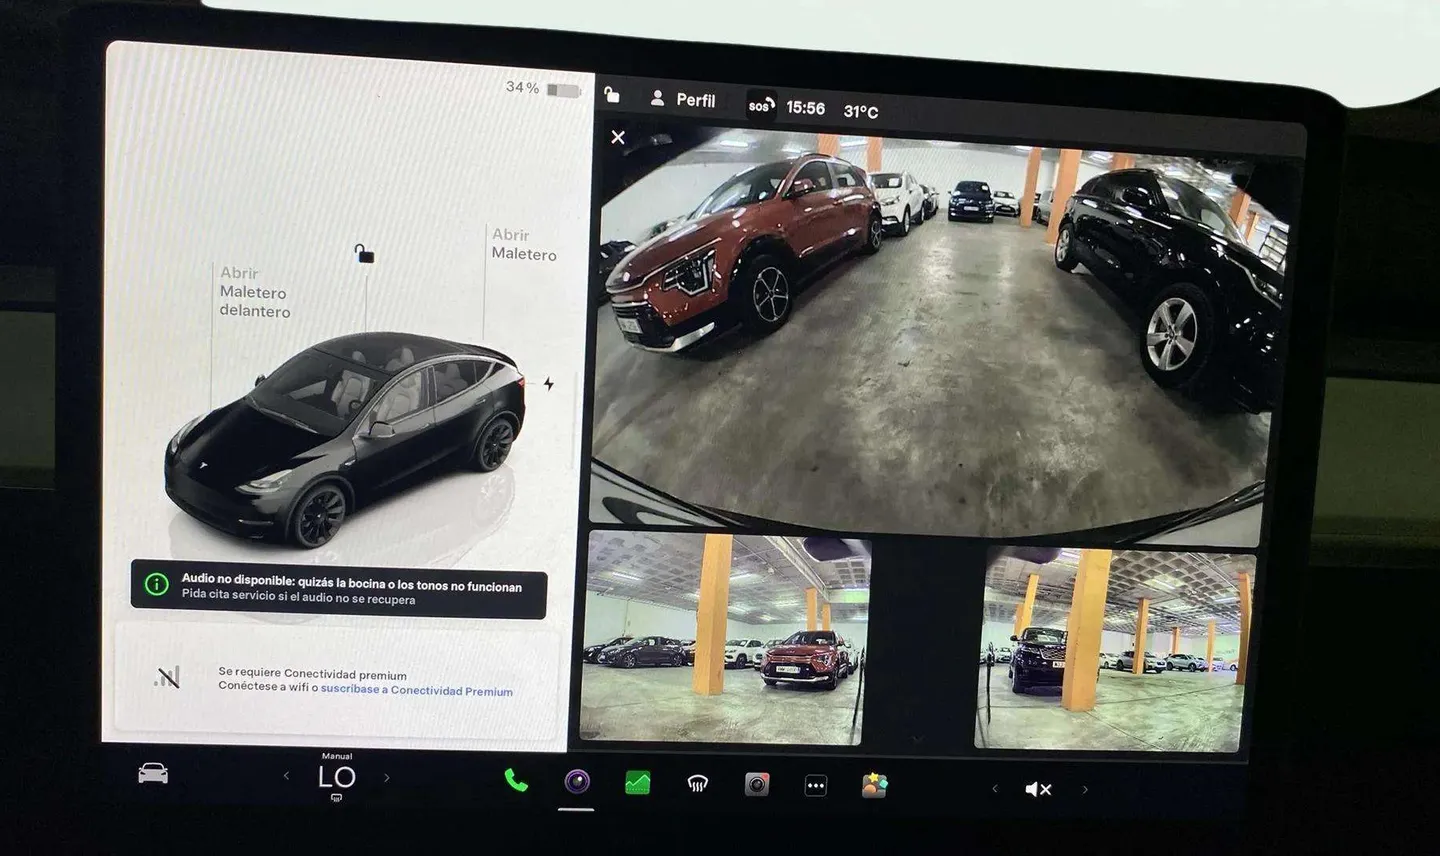The image size is (1440, 856).
Task: Open the suscribase a Conectividad Premium link
Action: (x=415, y=691)
